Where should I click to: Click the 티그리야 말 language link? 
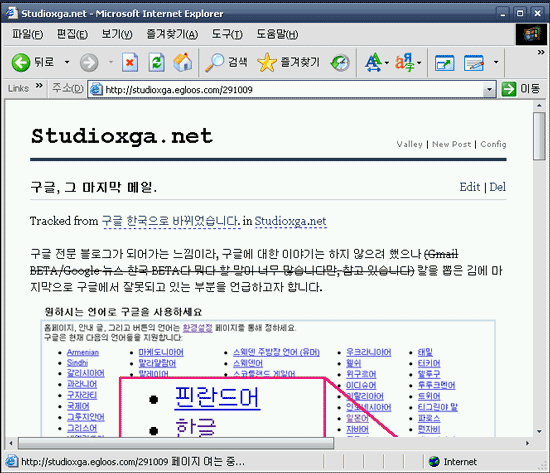click(438, 407)
